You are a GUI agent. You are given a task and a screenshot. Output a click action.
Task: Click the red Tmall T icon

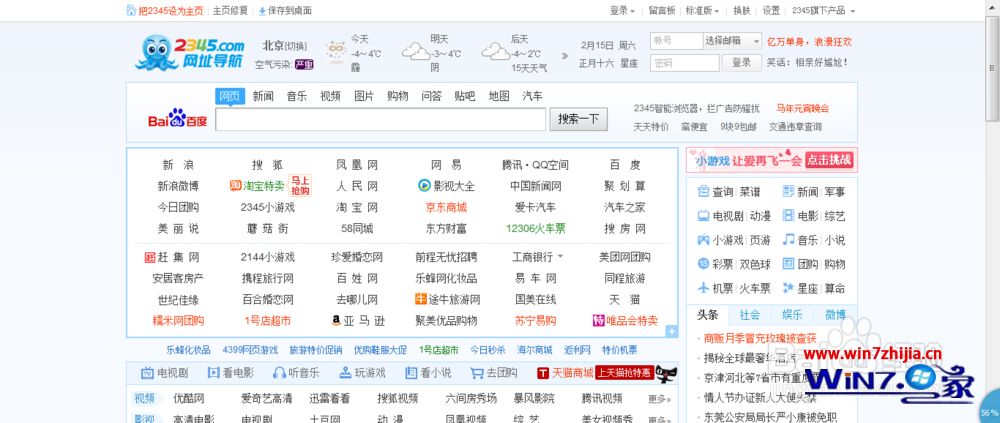543,373
